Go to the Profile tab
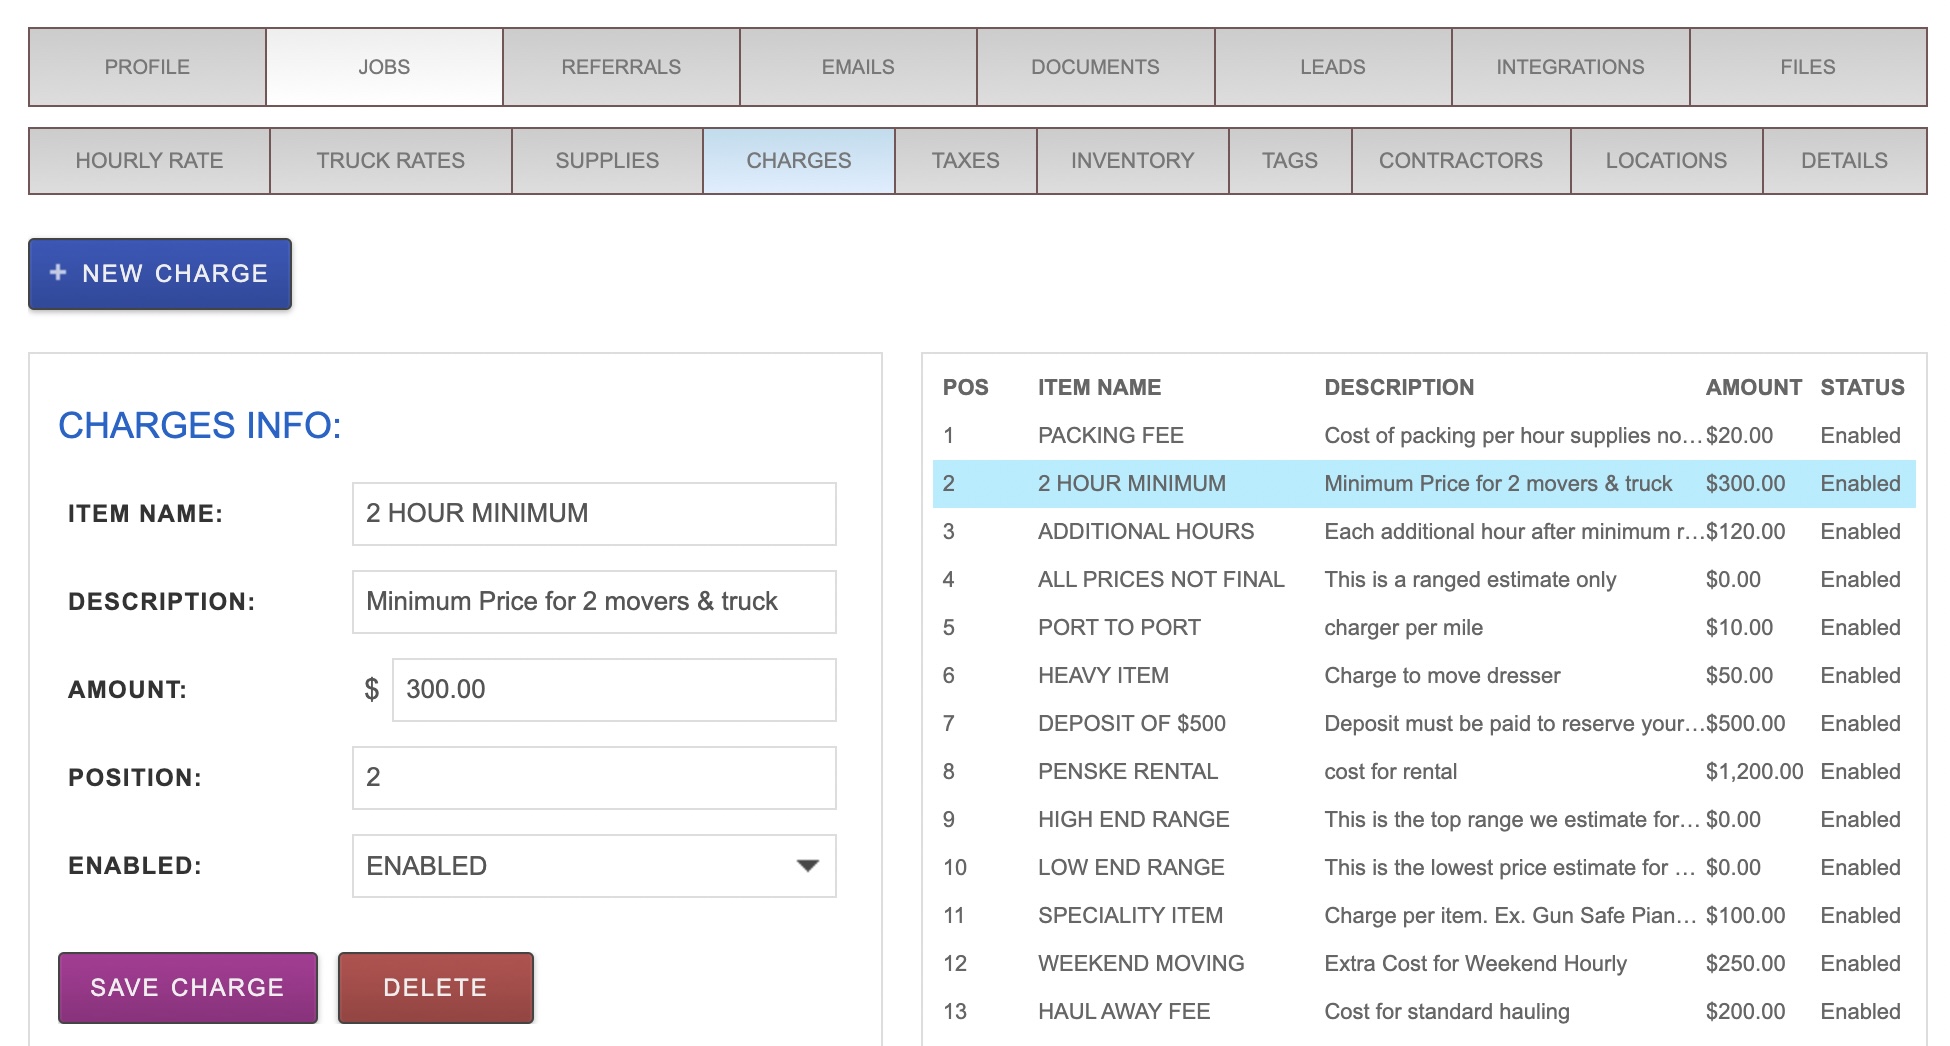Image resolution: width=1950 pixels, height=1046 pixels. tap(147, 67)
